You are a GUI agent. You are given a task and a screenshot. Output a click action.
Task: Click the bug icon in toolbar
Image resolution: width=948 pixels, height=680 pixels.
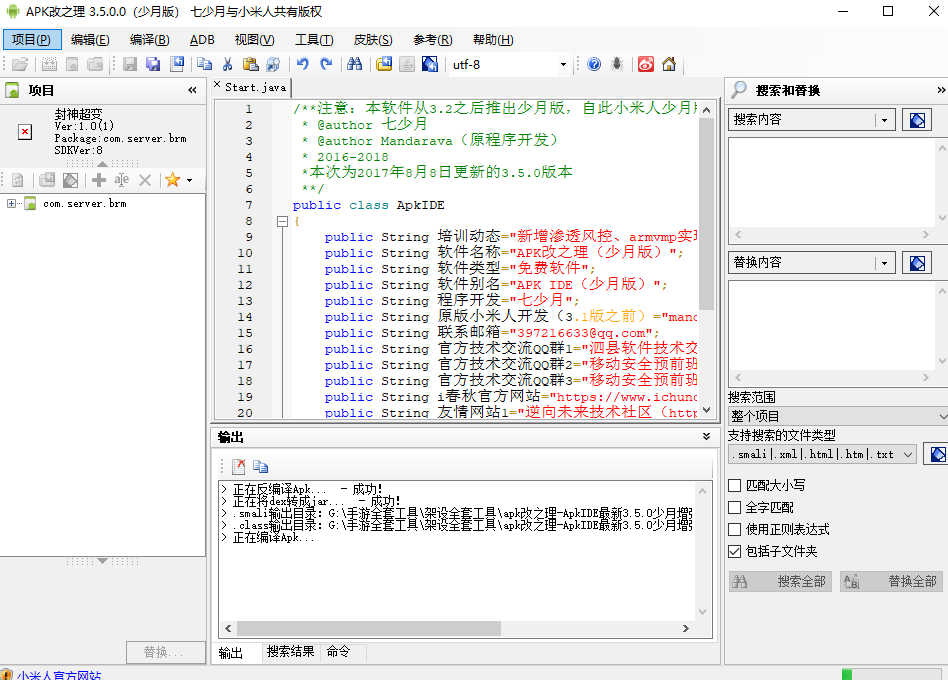pyautogui.click(x=617, y=64)
